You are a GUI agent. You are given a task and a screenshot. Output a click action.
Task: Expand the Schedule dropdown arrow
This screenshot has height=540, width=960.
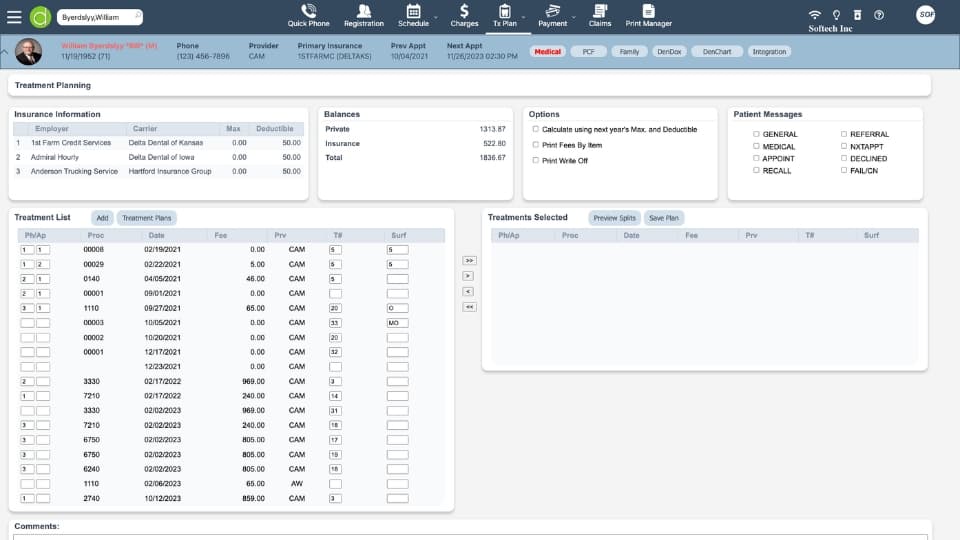click(x=436, y=17)
